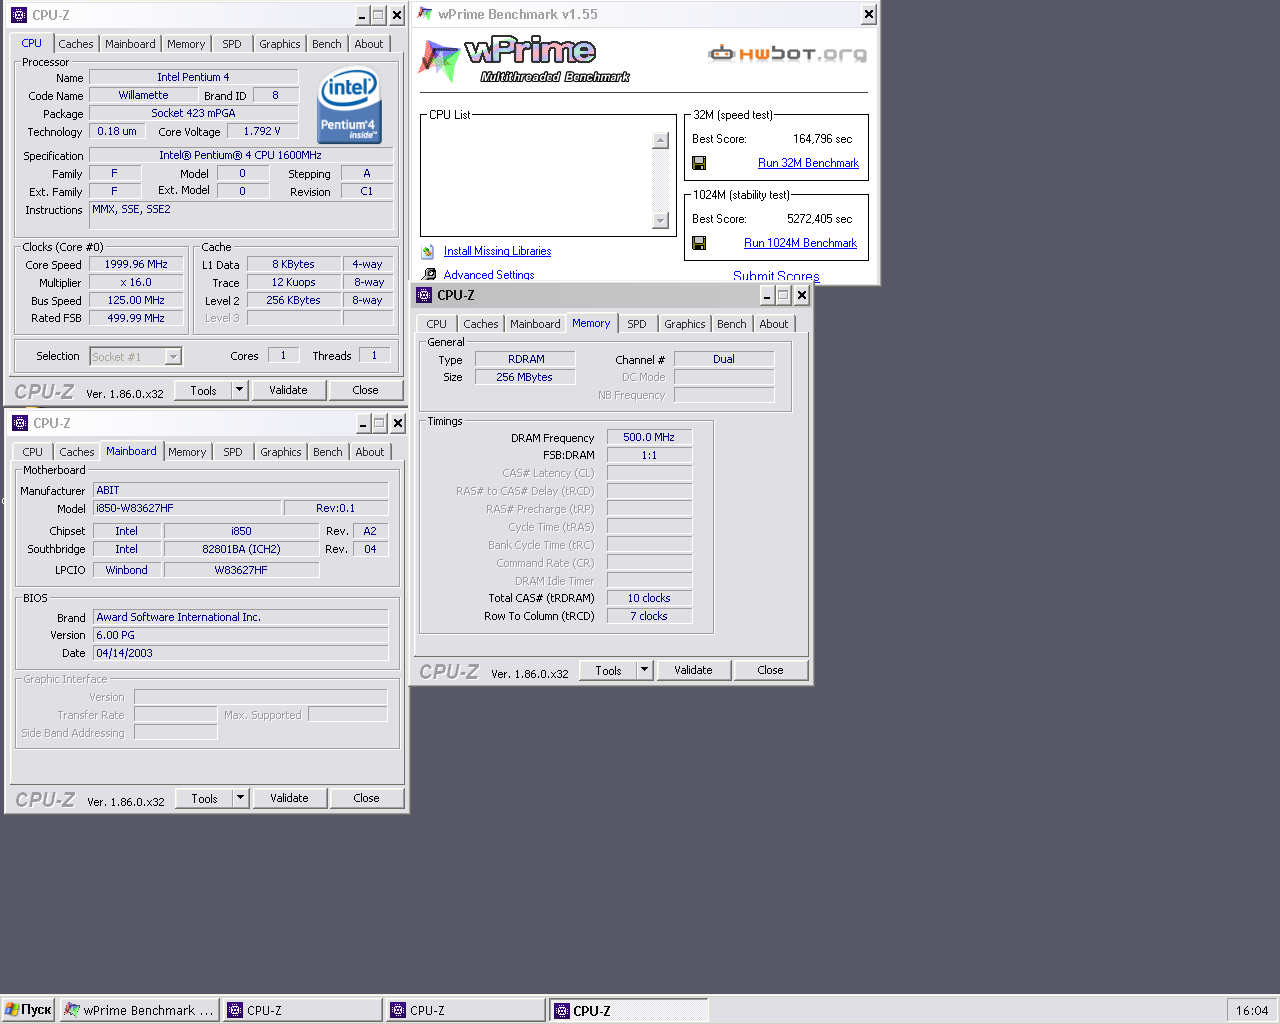
Task: Click Close button in the Memory window
Action: (x=771, y=670)
